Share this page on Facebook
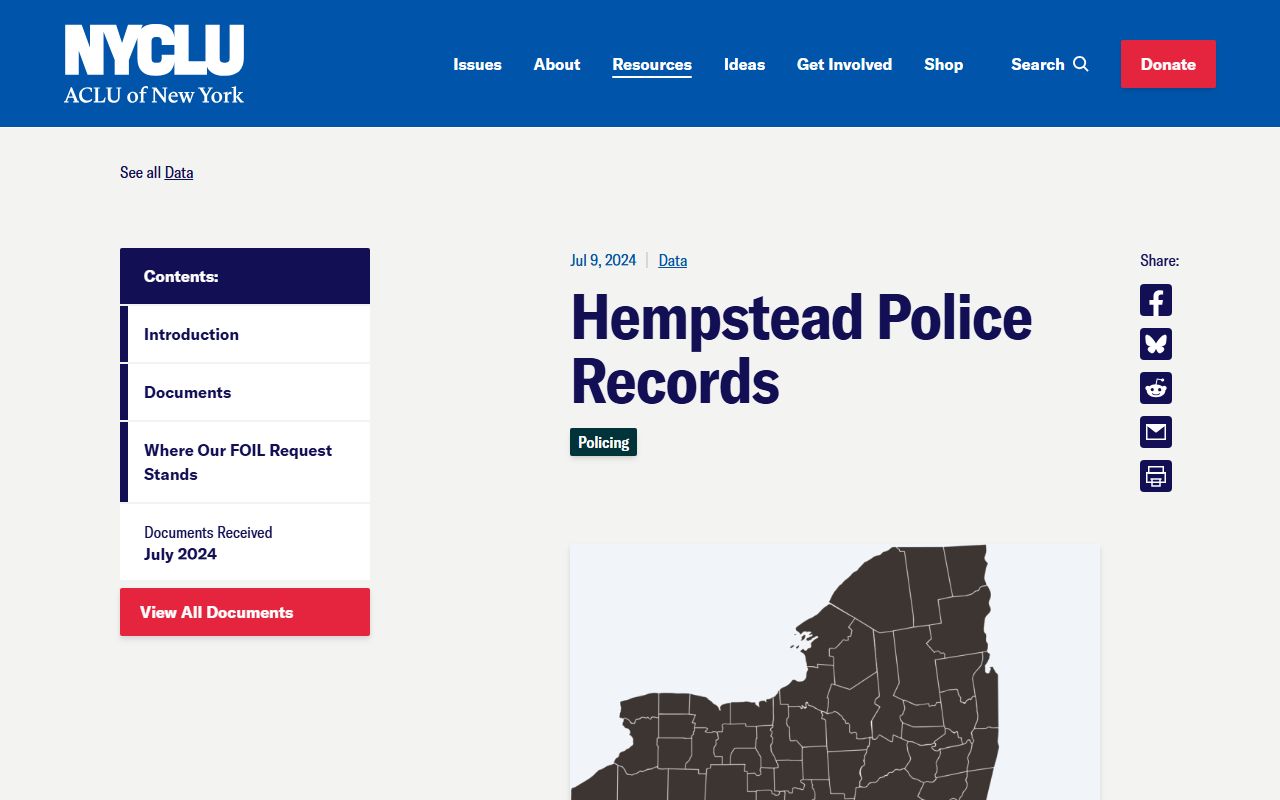This screenshot has height=800, width=1280. (x=1156, y=300)
